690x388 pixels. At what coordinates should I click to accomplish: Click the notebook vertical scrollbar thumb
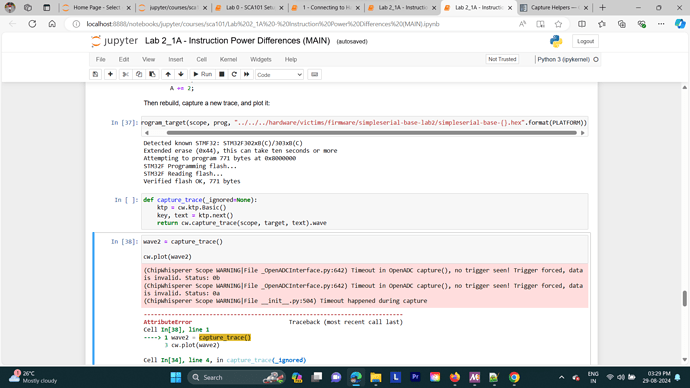pos(684,298)
